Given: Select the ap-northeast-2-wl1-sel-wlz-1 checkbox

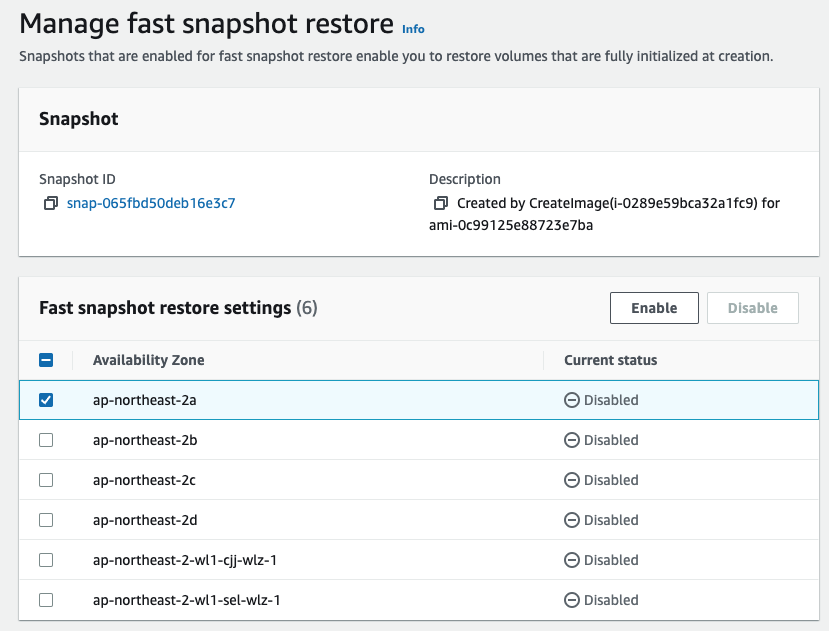Looking at the screenshot, I should pos(46,600).
